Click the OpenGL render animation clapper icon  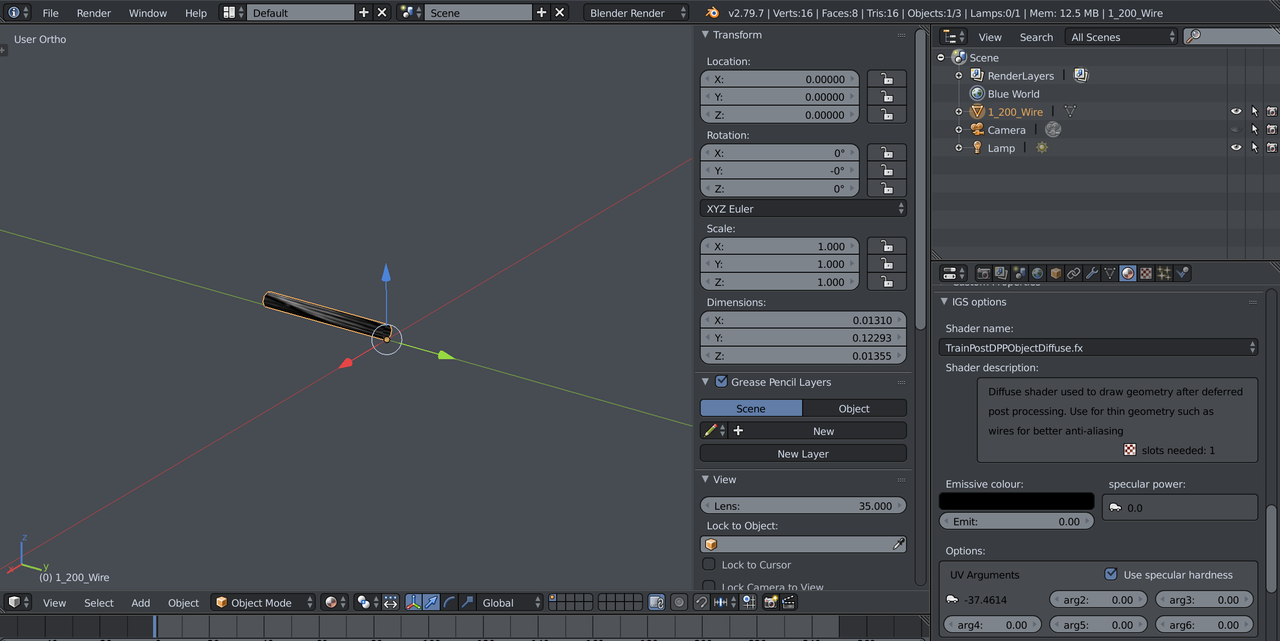tap(789, 602)
